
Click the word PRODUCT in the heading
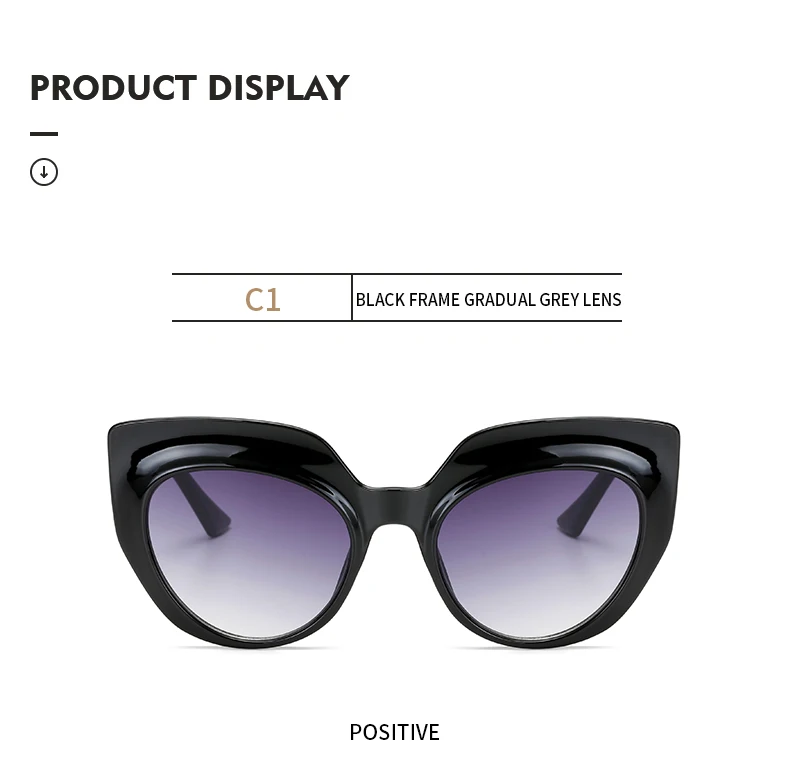pyautogui.click(x=113, y=88)
